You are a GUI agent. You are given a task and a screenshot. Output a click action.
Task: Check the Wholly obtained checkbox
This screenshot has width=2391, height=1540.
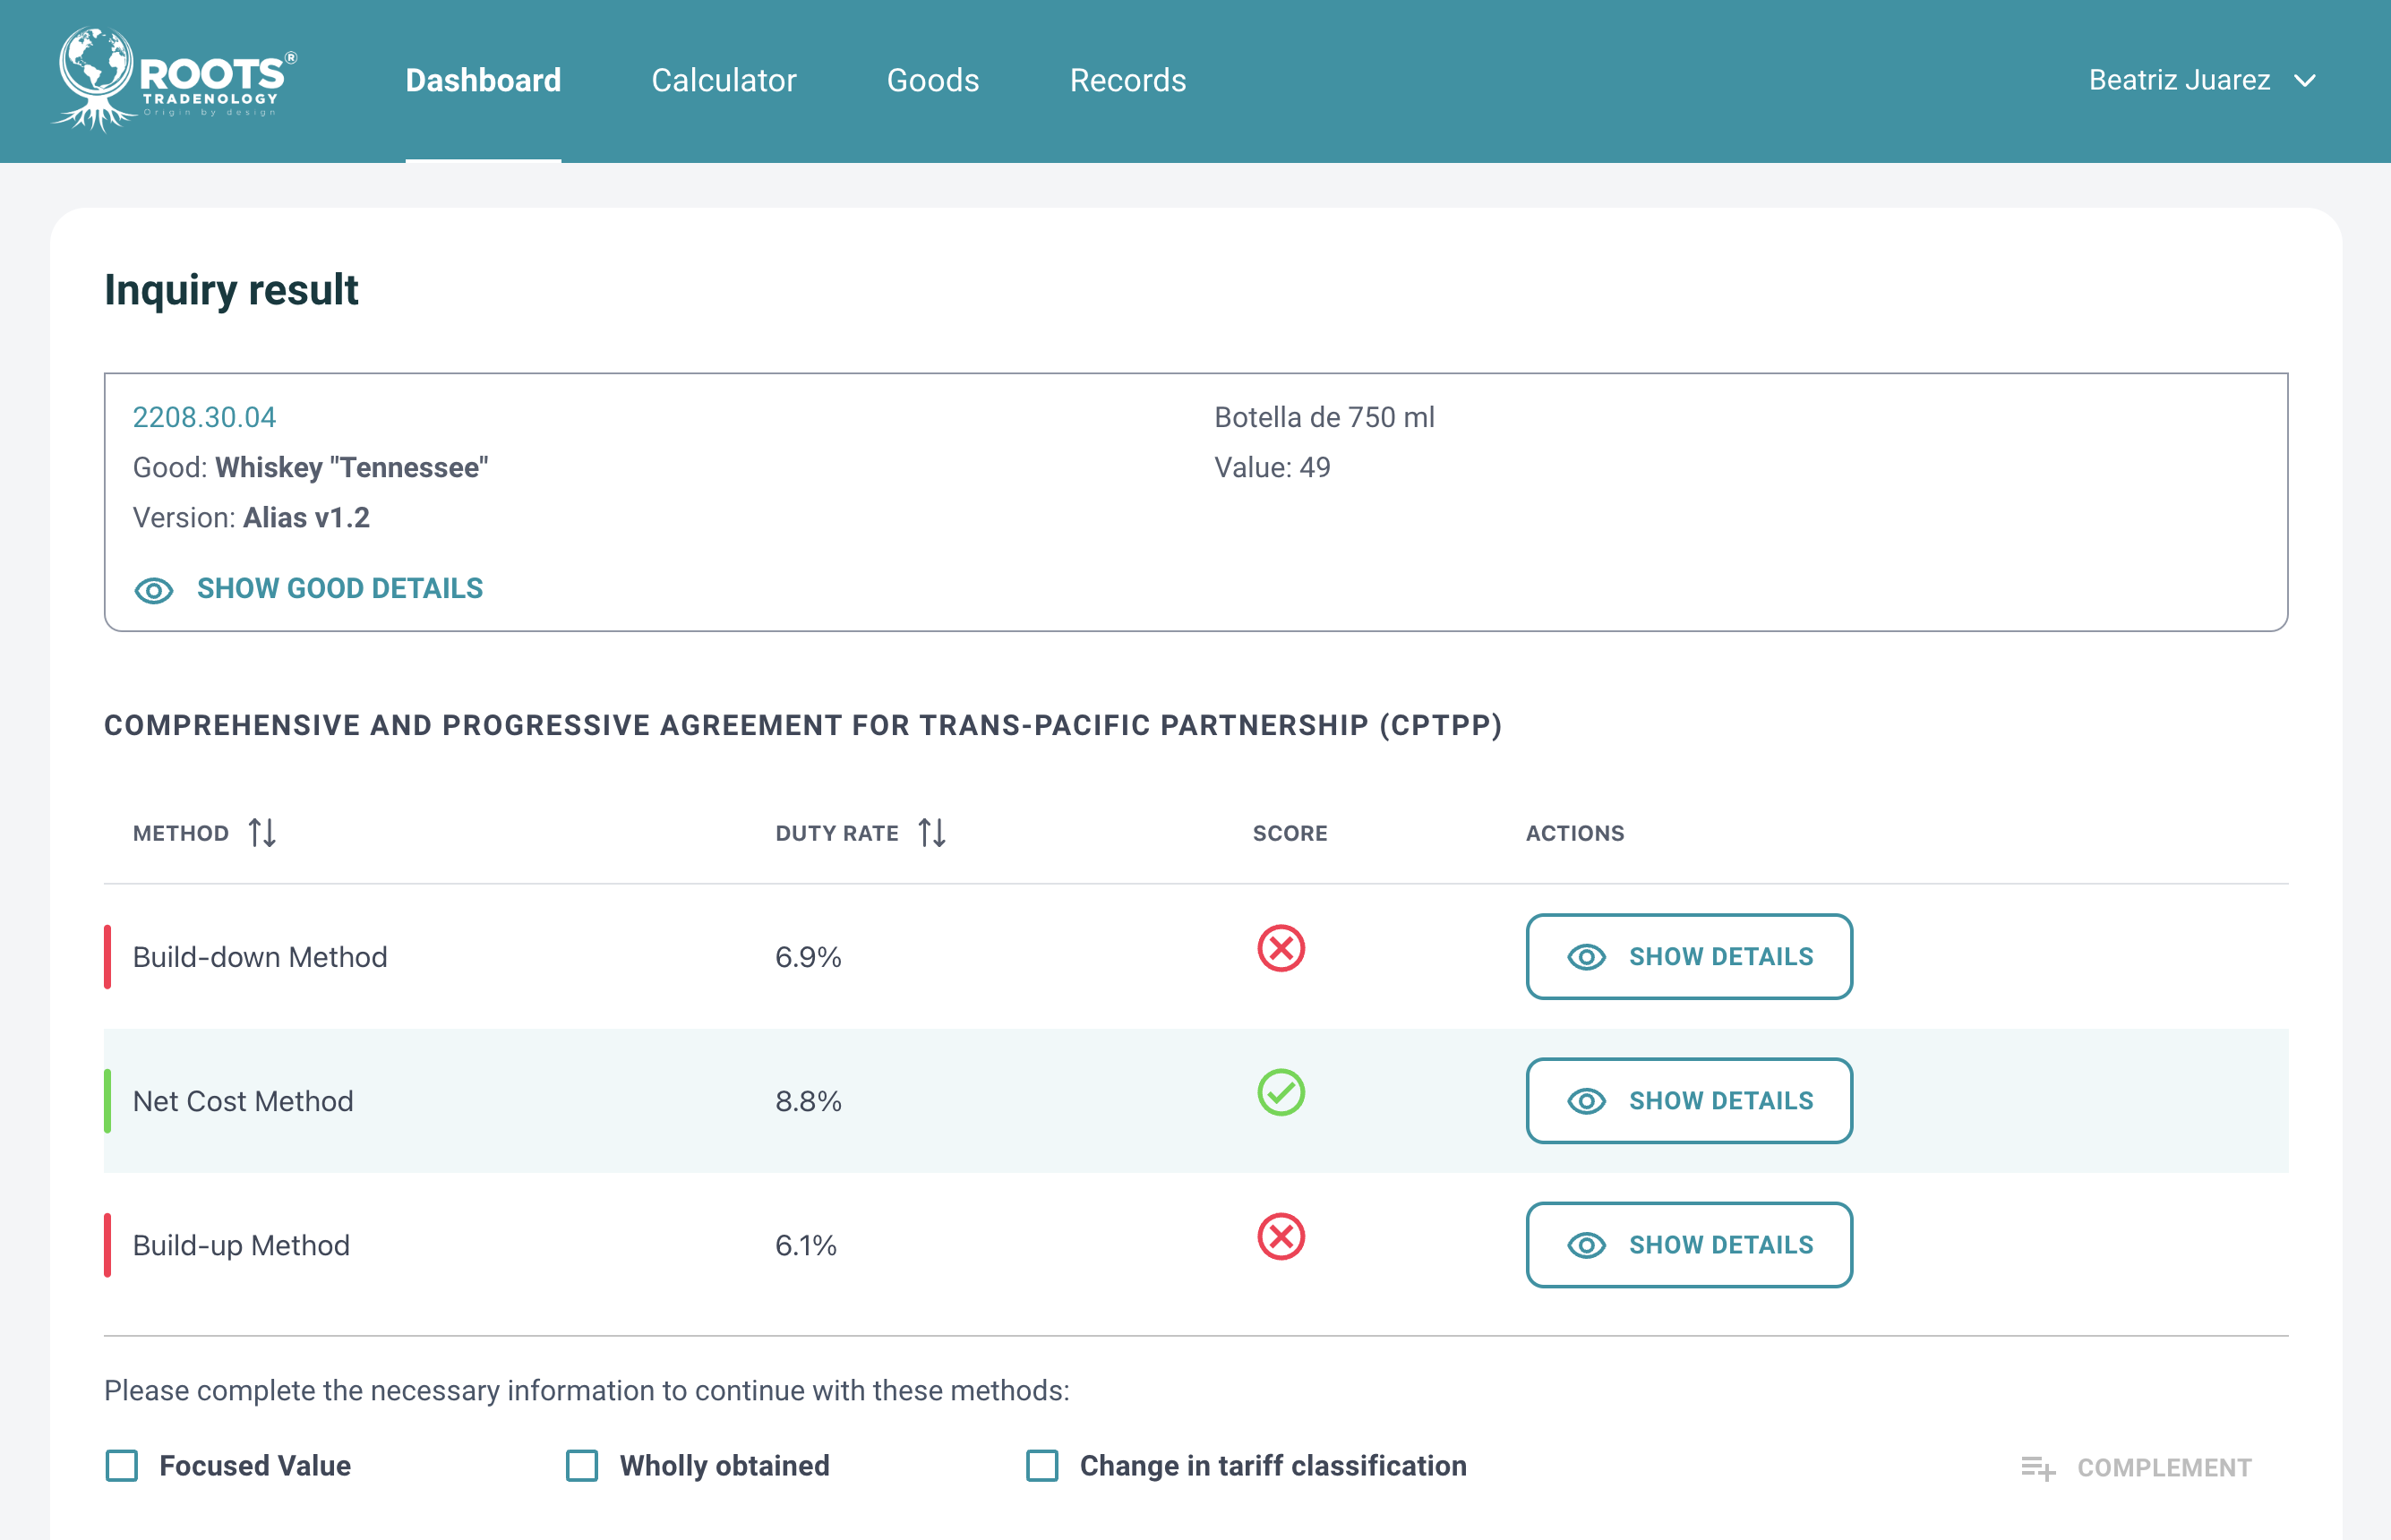tap(582, 1465)
